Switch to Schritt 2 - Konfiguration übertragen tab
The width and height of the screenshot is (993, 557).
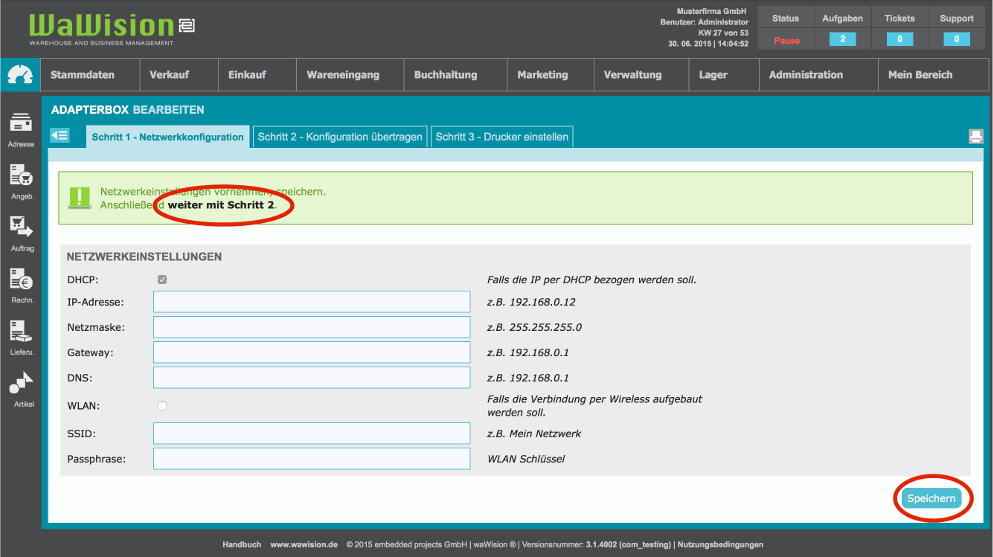340,137
